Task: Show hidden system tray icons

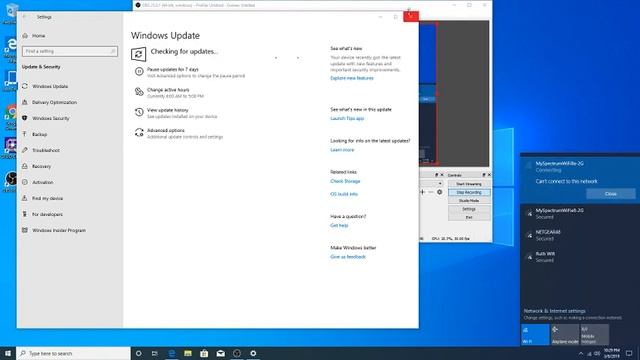Action: pos(581,353)
